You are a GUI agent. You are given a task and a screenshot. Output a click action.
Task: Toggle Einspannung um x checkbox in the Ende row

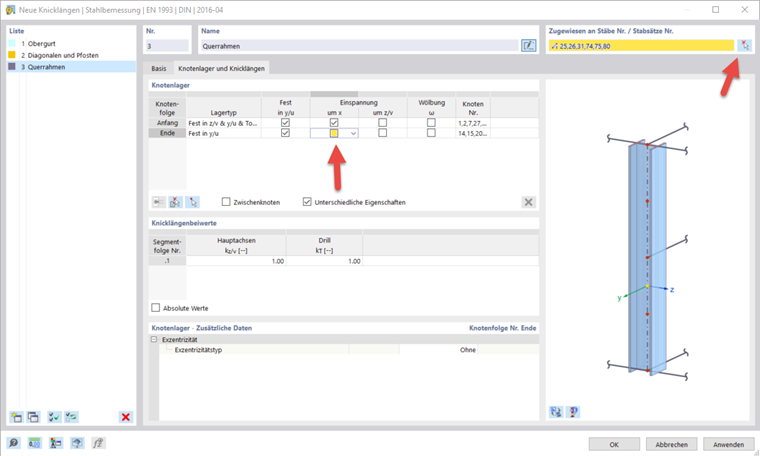click(334, 133)
